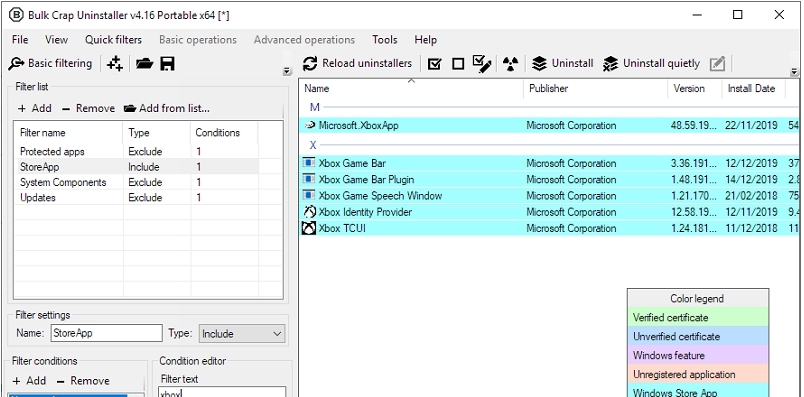Image resolution: width=804 pixels, height=397 pixels.
Task: Click the Bulk Crap Uninstaller title bar logo
Action: click(16, 15)
